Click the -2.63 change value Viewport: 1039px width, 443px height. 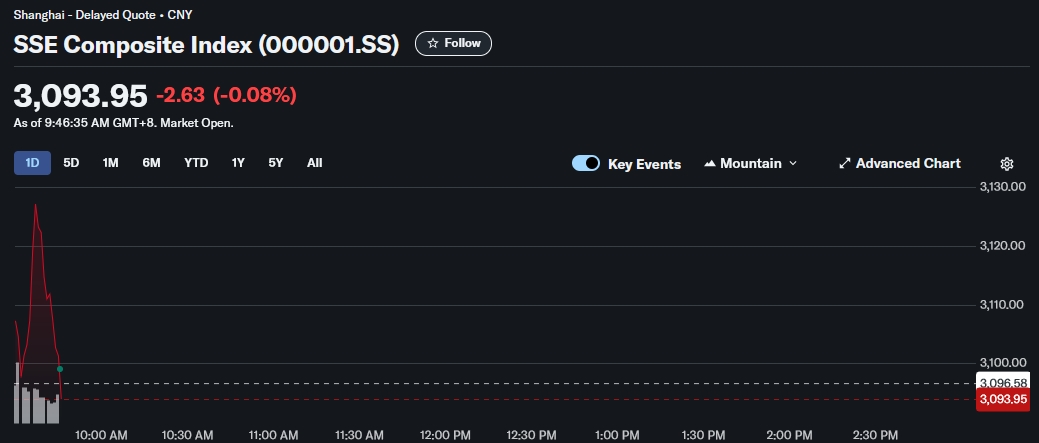coord(180,95)
